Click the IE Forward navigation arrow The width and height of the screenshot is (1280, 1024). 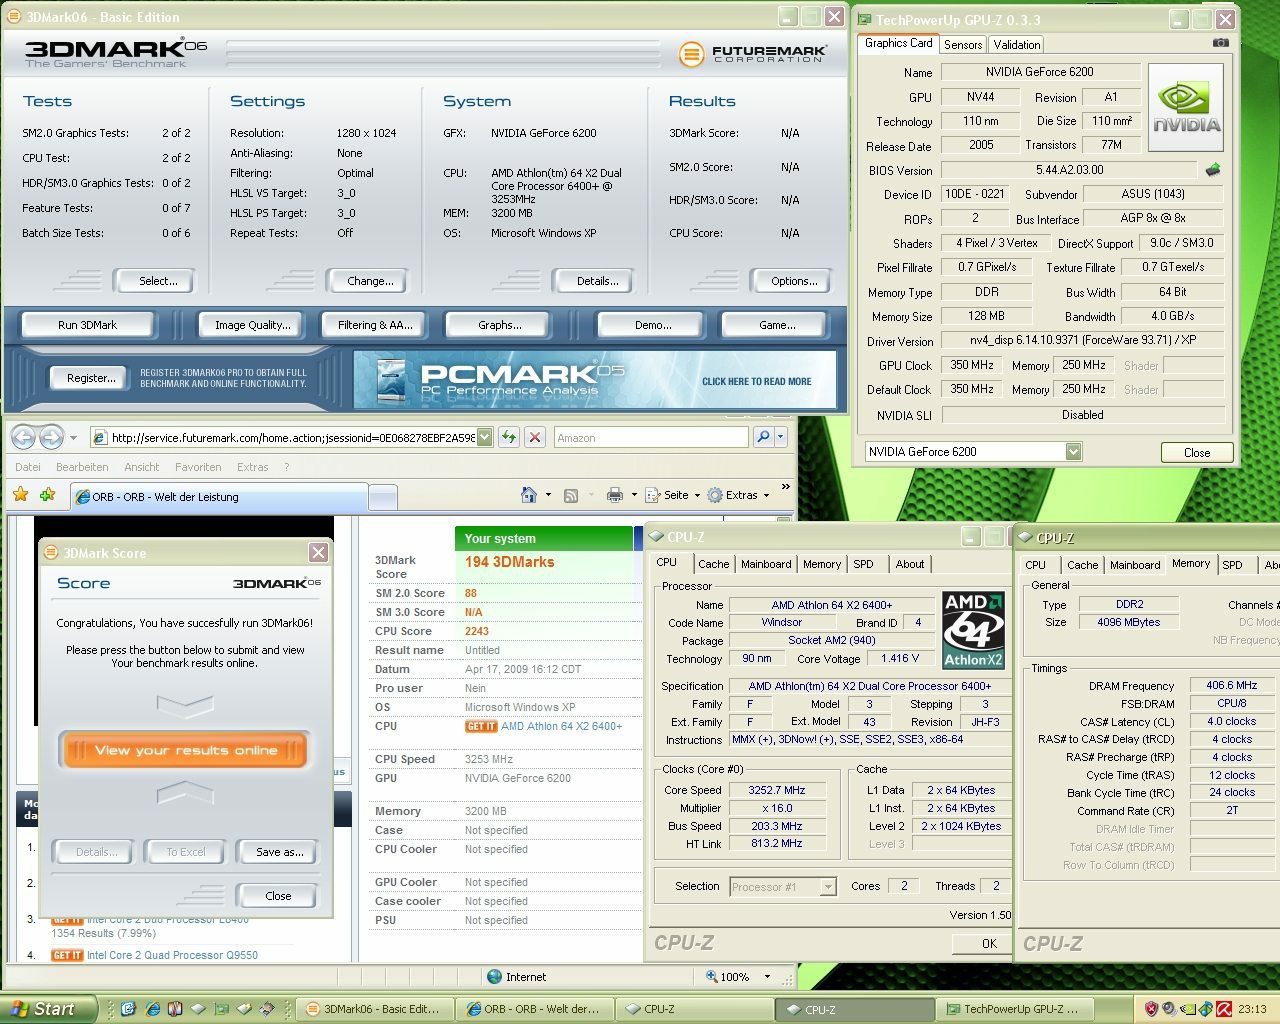pyautogui.click(x=50, y=437)
